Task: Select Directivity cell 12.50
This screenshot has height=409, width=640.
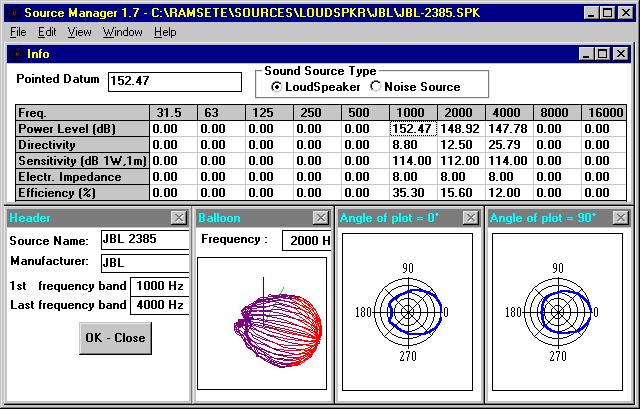Action: 461,145
